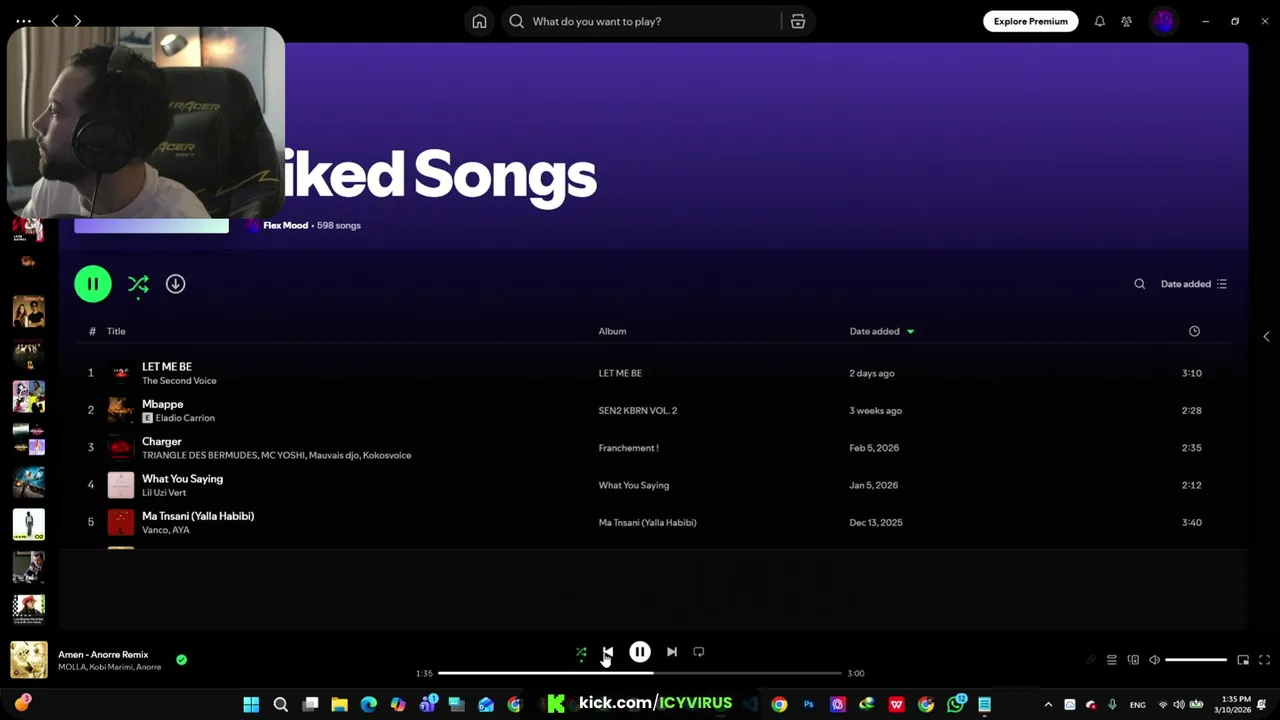Pause playback in the player bar
This screenshot has width=1280, height=720.
tap(640, 652)
